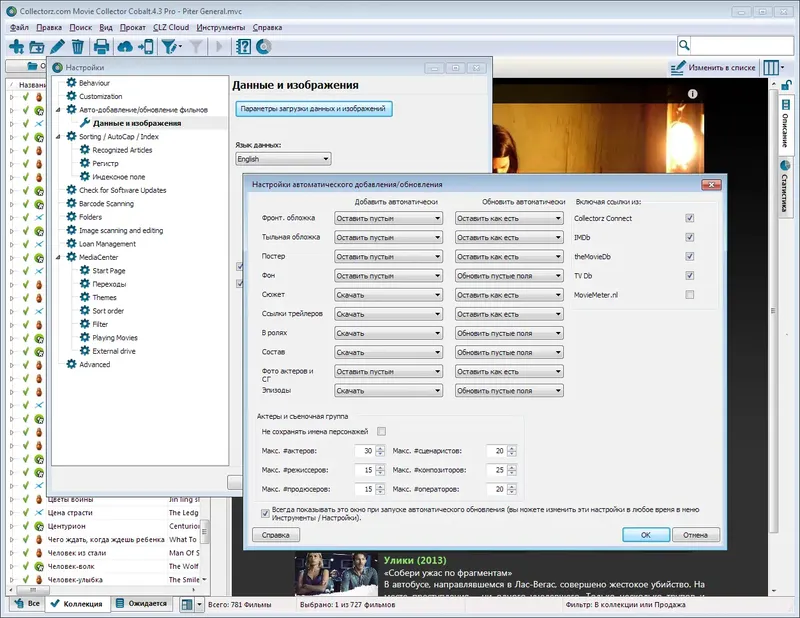Open 'В ролях' update automatically dropdown

[509, 333]
